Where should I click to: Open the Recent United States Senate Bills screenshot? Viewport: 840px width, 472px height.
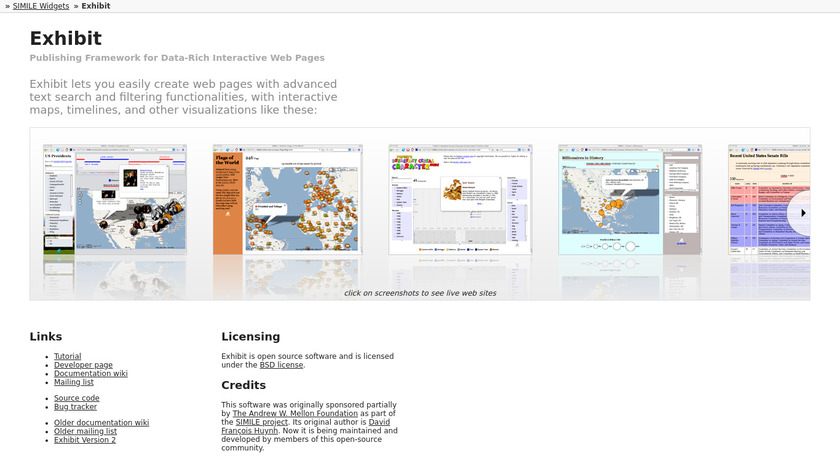point(769,199)
